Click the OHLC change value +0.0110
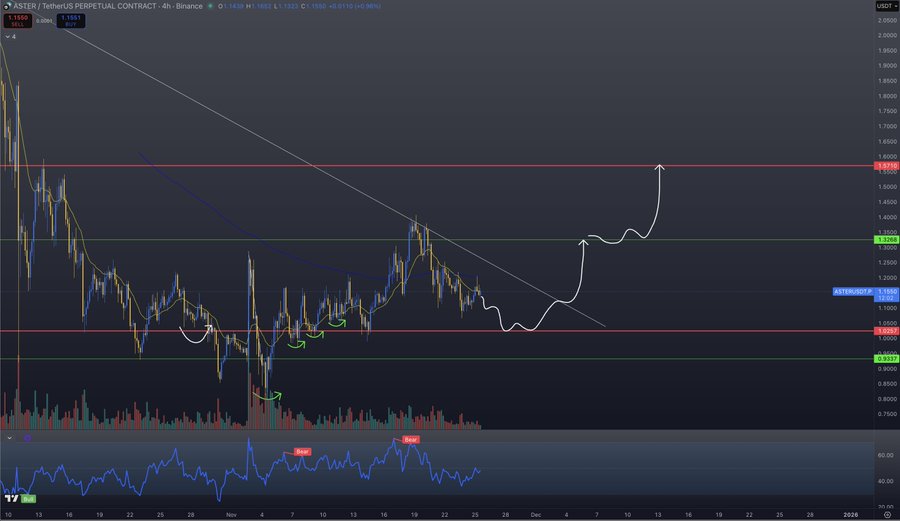The image size is (900, 521). 342,6
